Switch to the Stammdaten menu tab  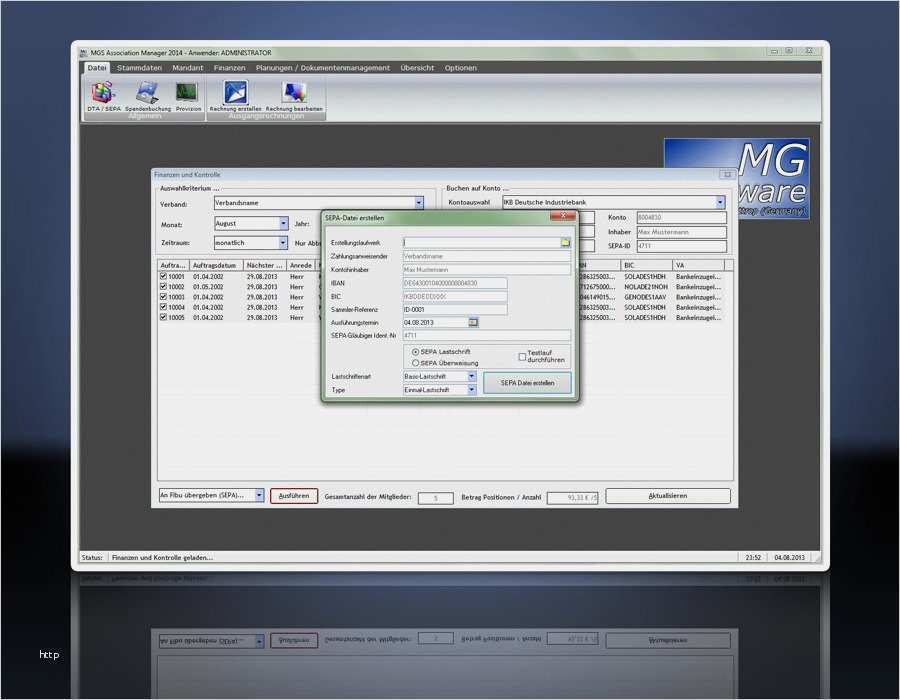click(139, 68)
